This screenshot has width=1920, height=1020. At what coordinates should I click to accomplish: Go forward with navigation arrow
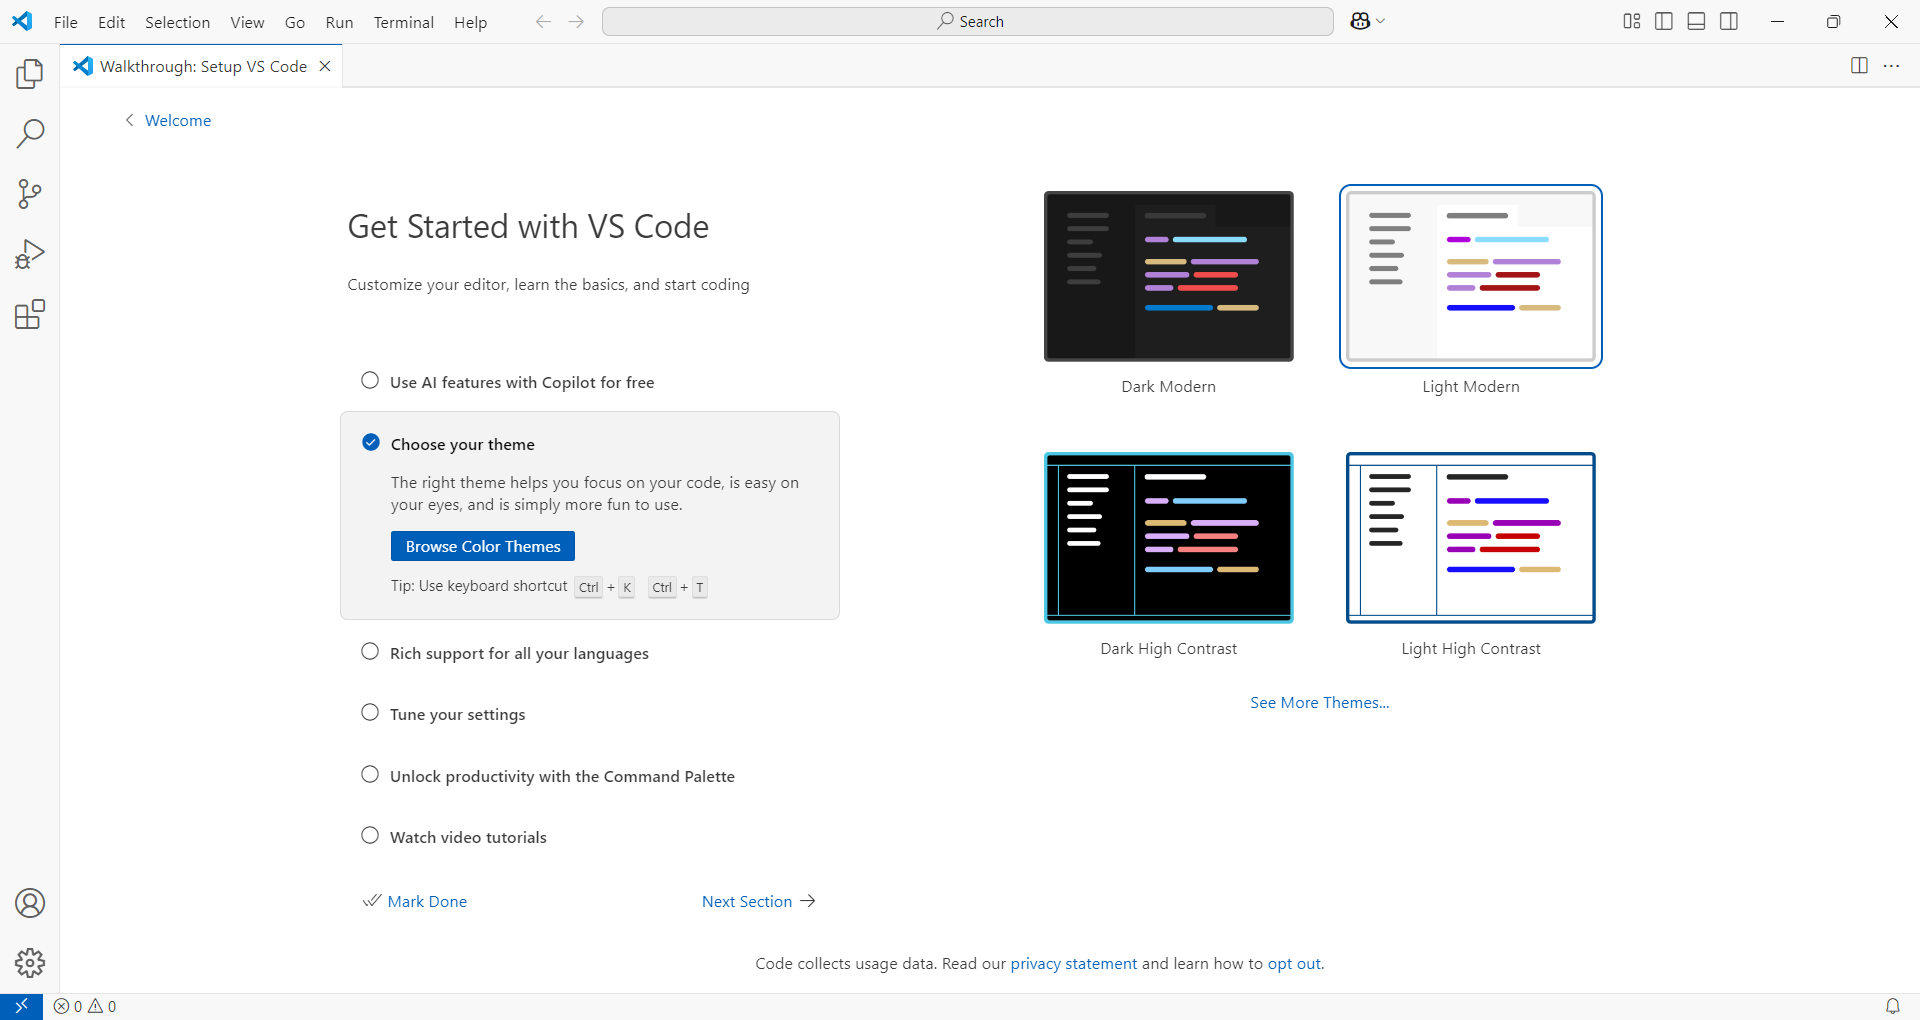pos(576,21)
